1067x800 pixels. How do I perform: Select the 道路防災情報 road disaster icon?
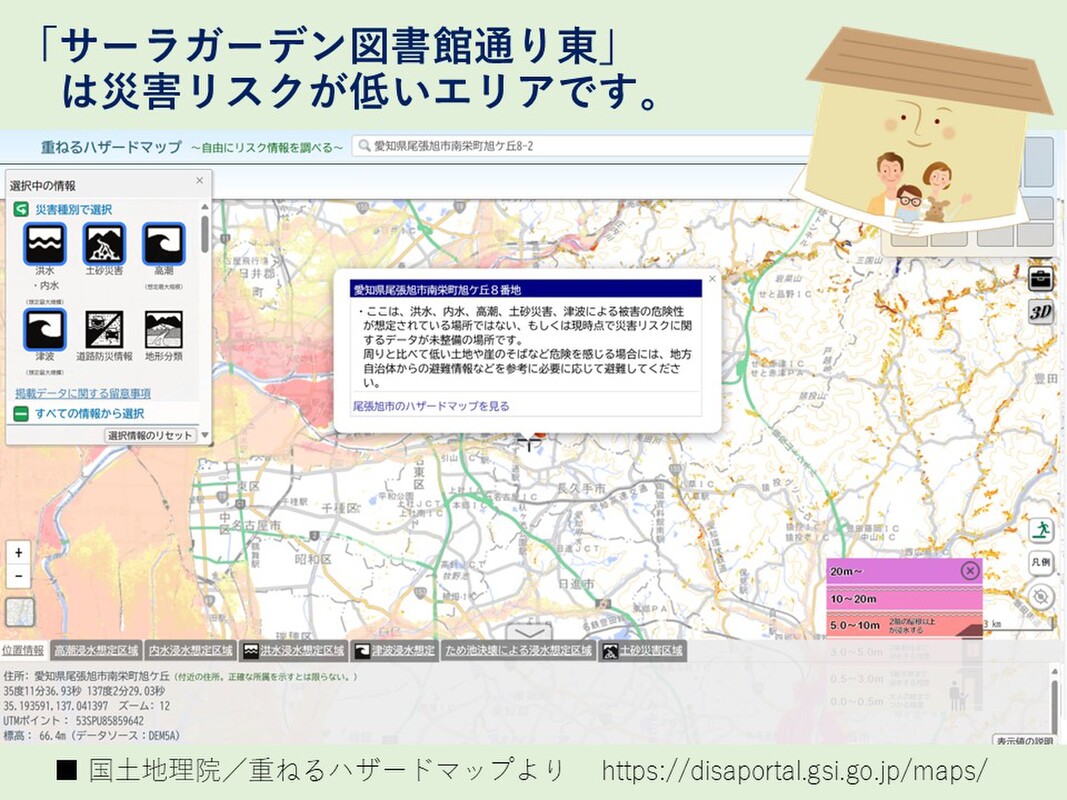coord(104,329)
